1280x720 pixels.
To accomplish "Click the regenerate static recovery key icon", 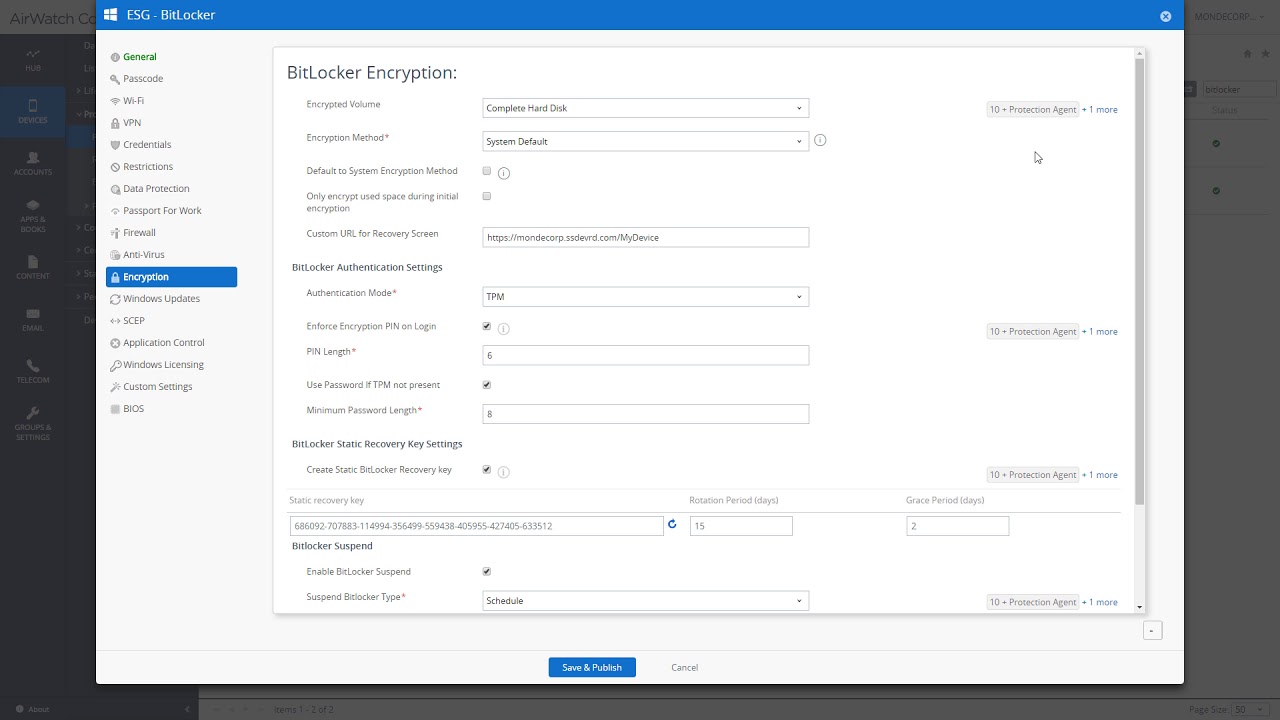I will (672, 524).
